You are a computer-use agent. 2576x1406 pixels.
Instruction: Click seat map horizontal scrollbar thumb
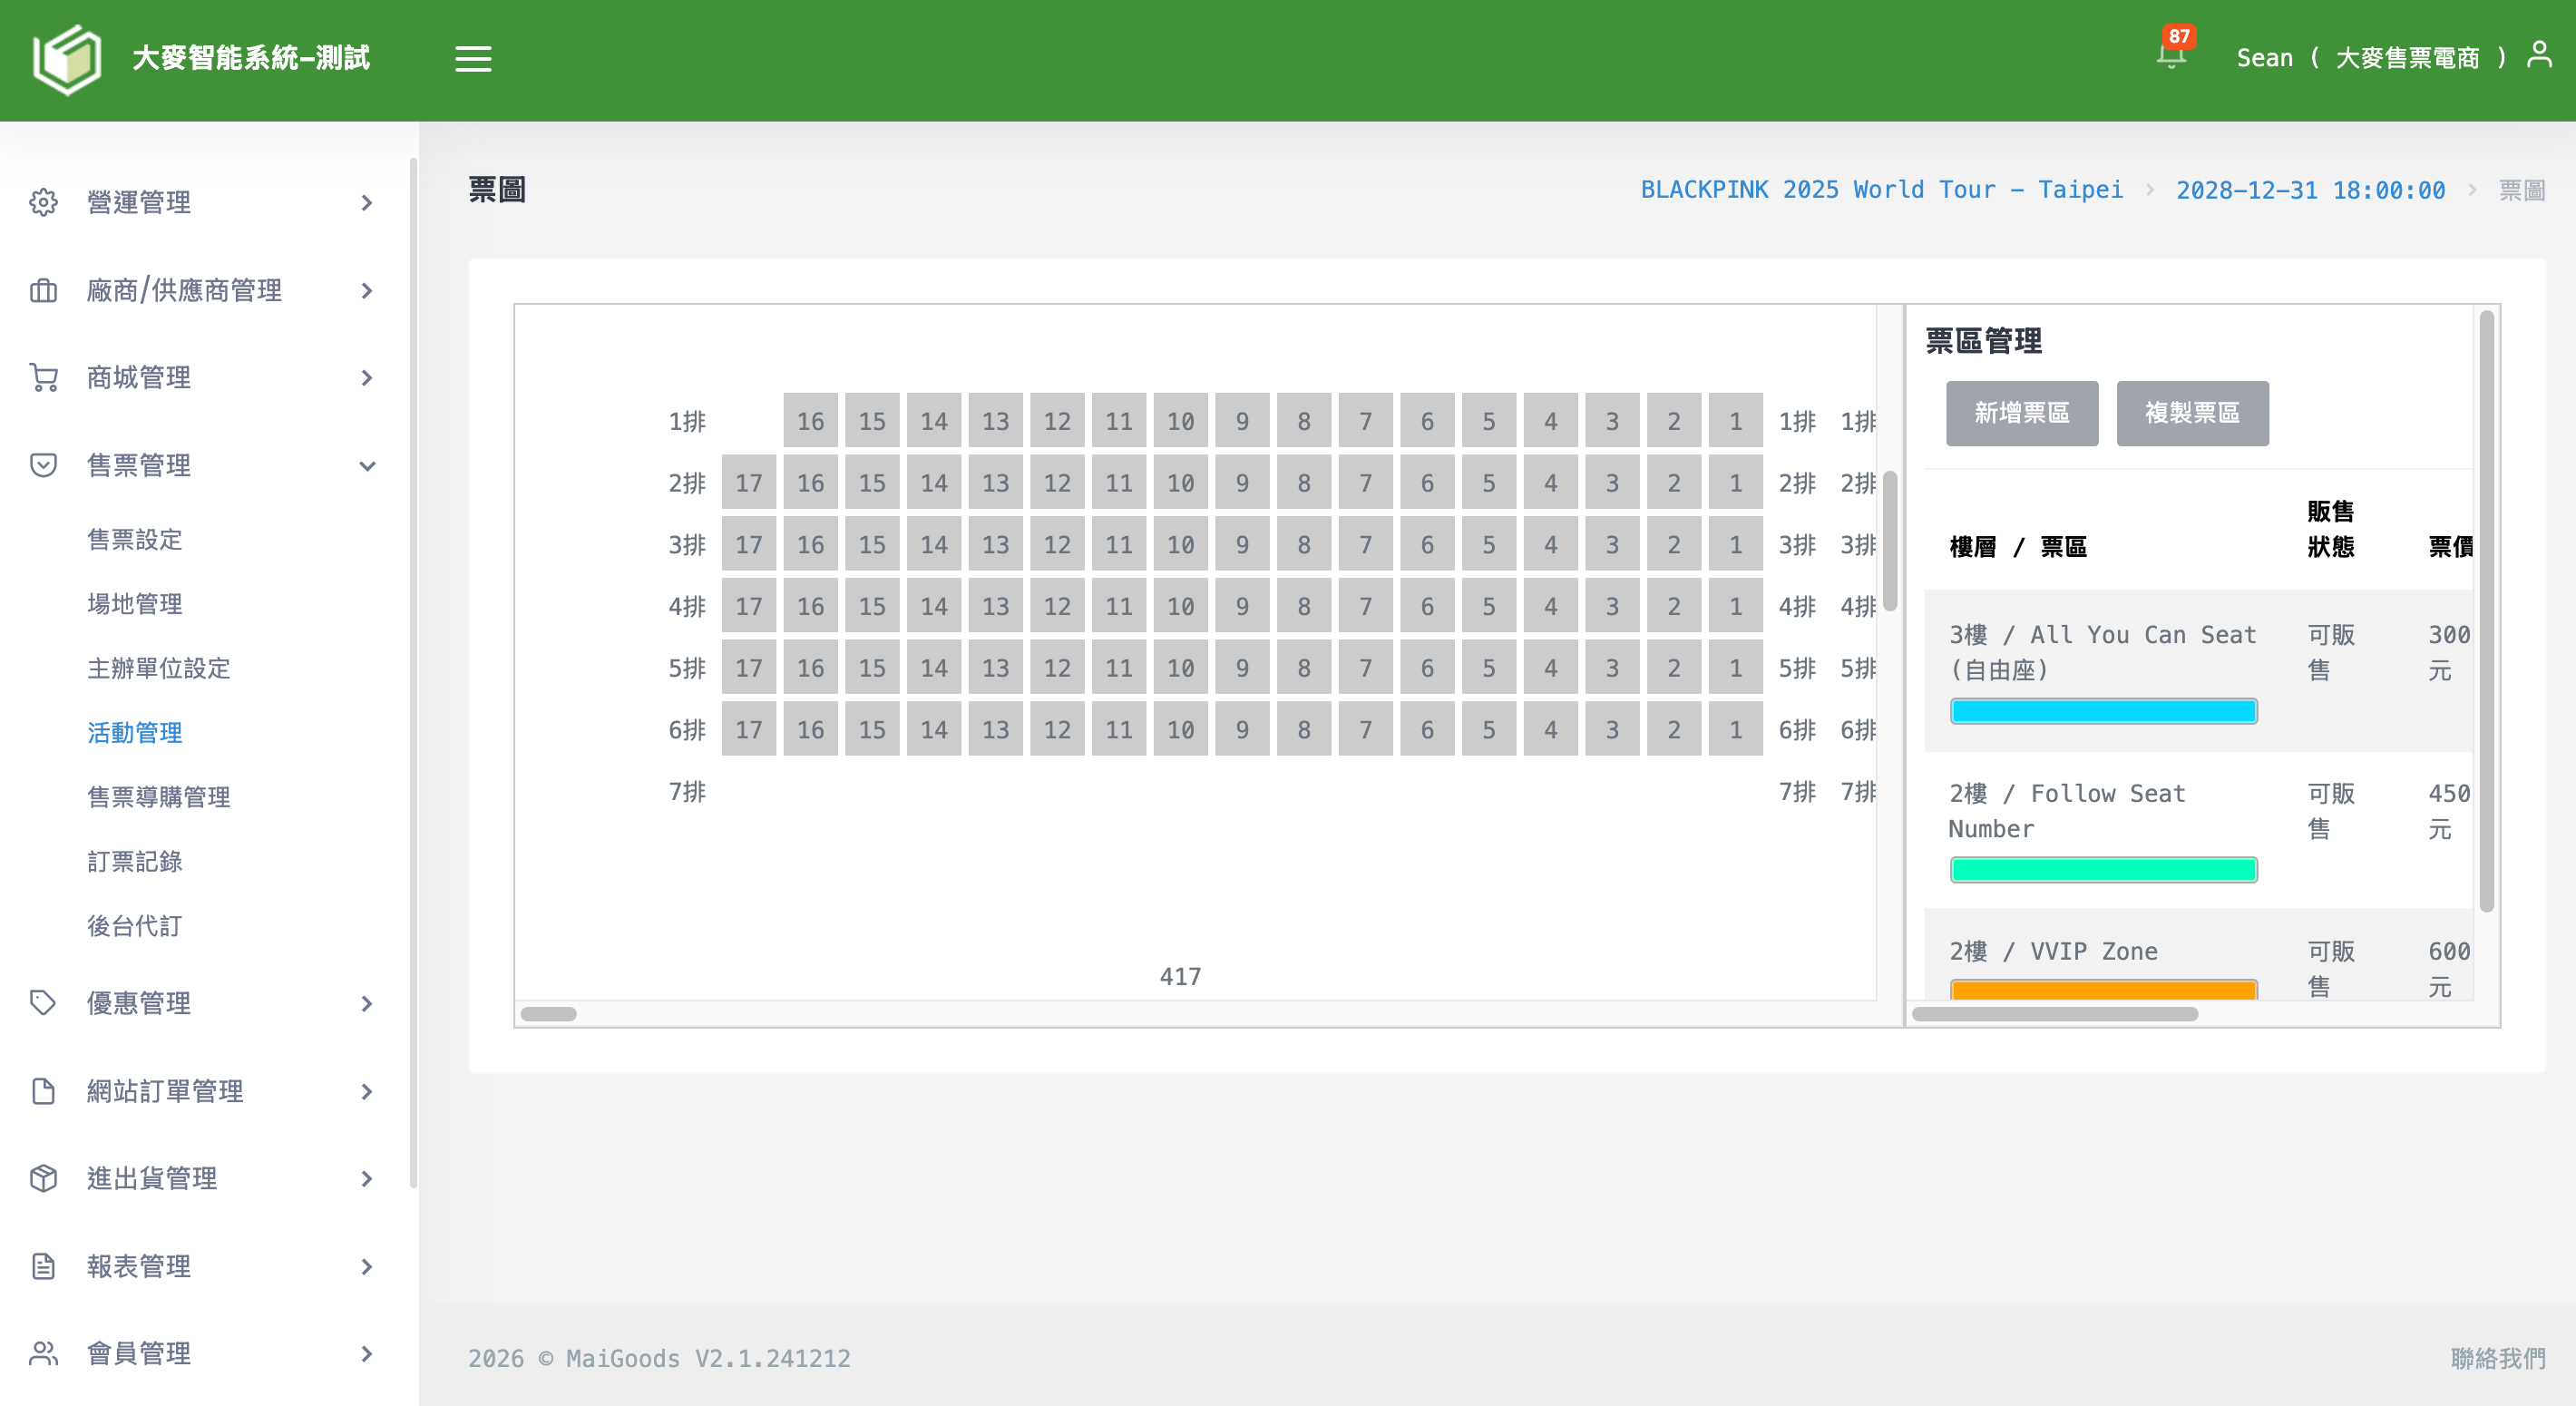tap(549, 1014)
